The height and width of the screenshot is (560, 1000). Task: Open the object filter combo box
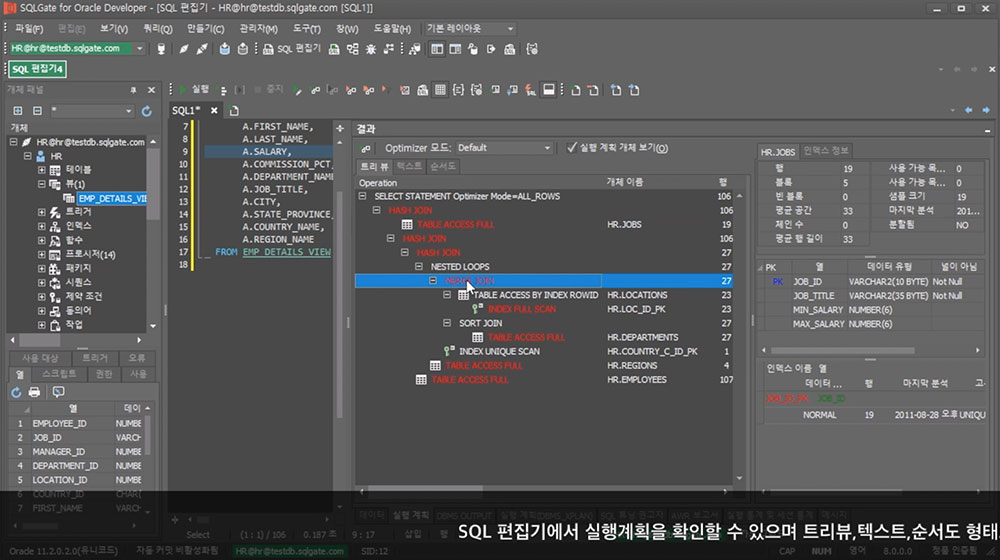[92, 110]
